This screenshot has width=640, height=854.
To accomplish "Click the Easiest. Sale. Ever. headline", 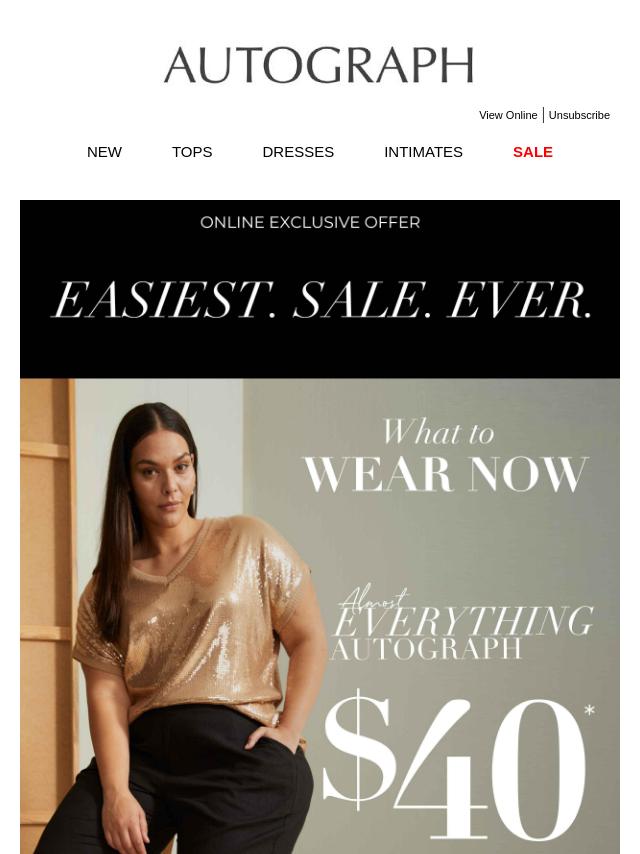I will pyautogui.click(x=321, y=300).
